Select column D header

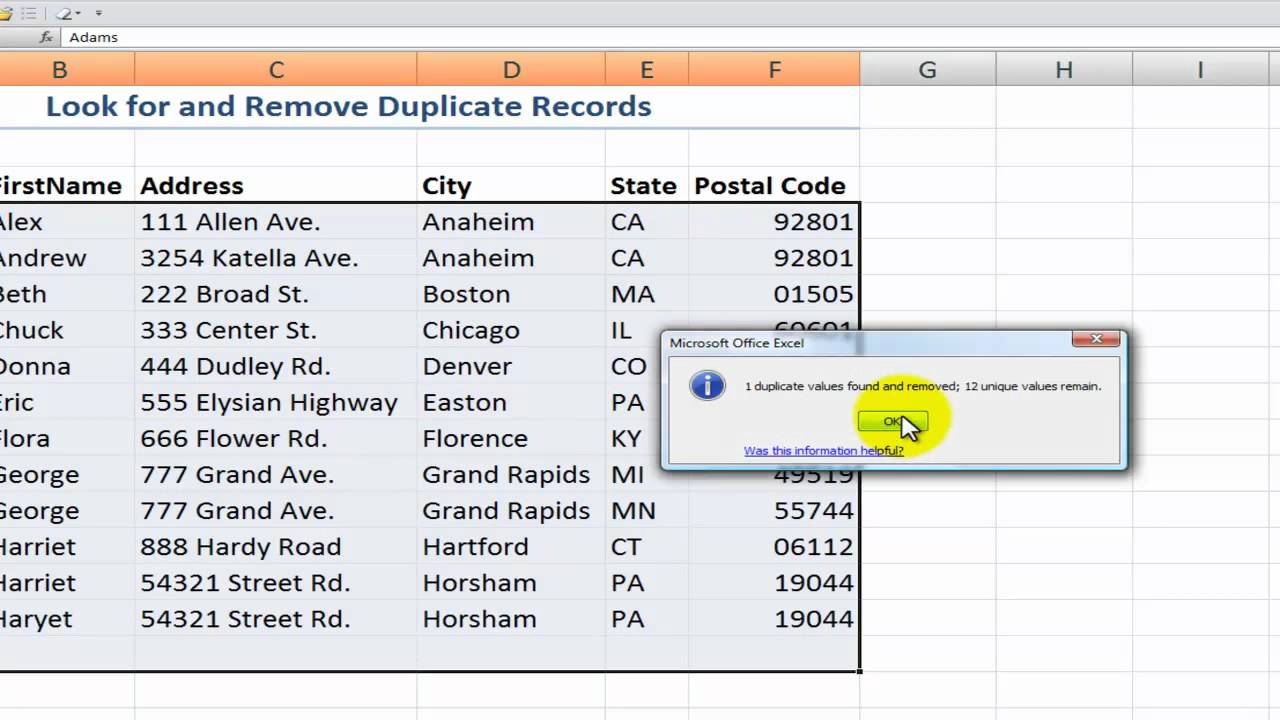511,70
